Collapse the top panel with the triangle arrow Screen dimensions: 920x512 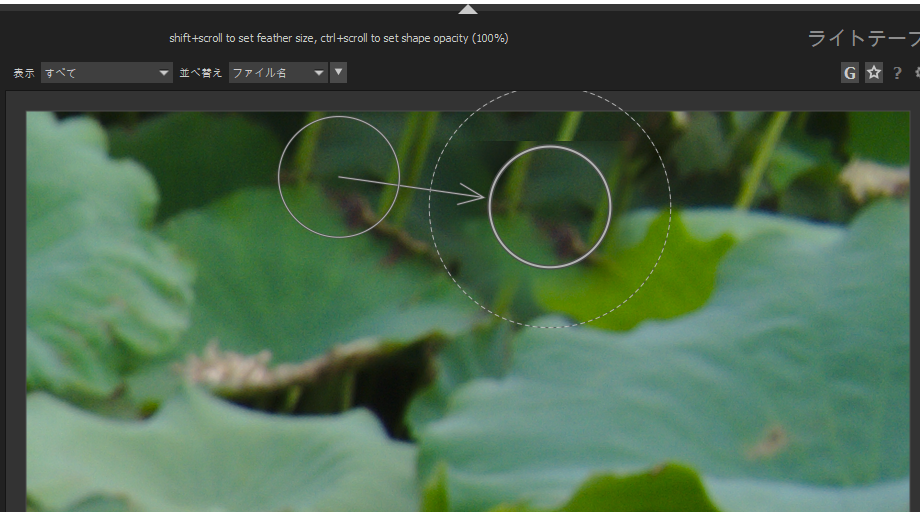(468, 9)
